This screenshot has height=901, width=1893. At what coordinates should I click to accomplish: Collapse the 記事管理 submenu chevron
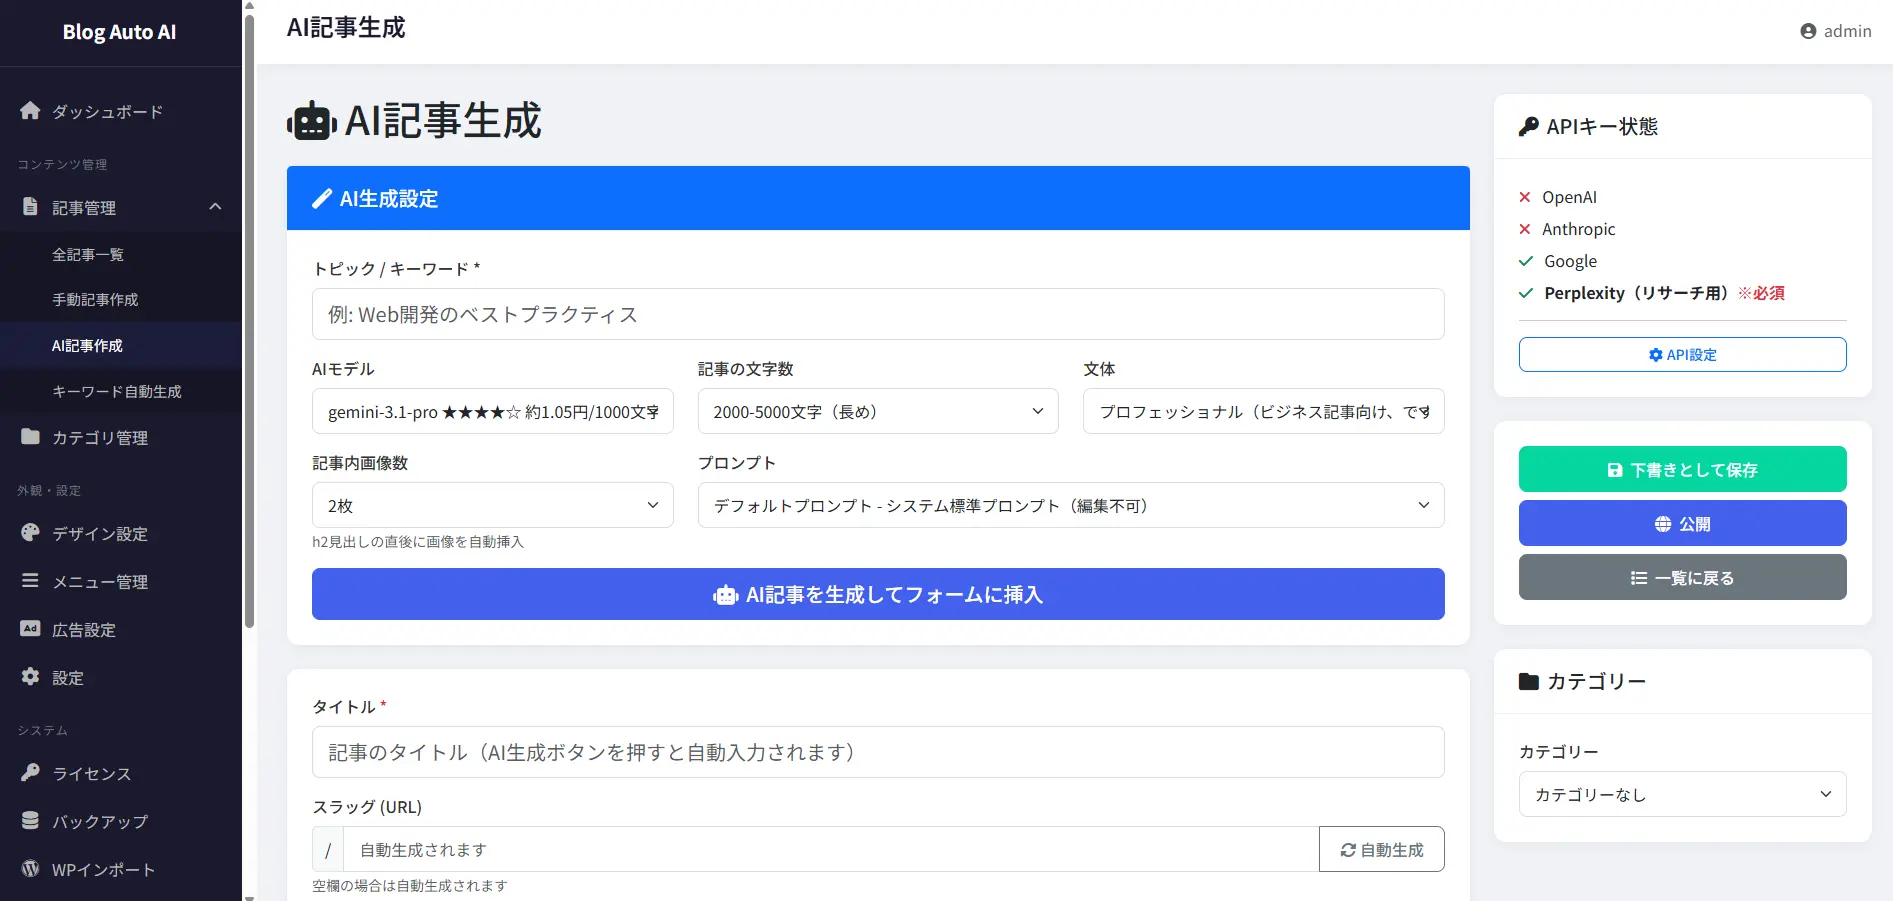215,207
